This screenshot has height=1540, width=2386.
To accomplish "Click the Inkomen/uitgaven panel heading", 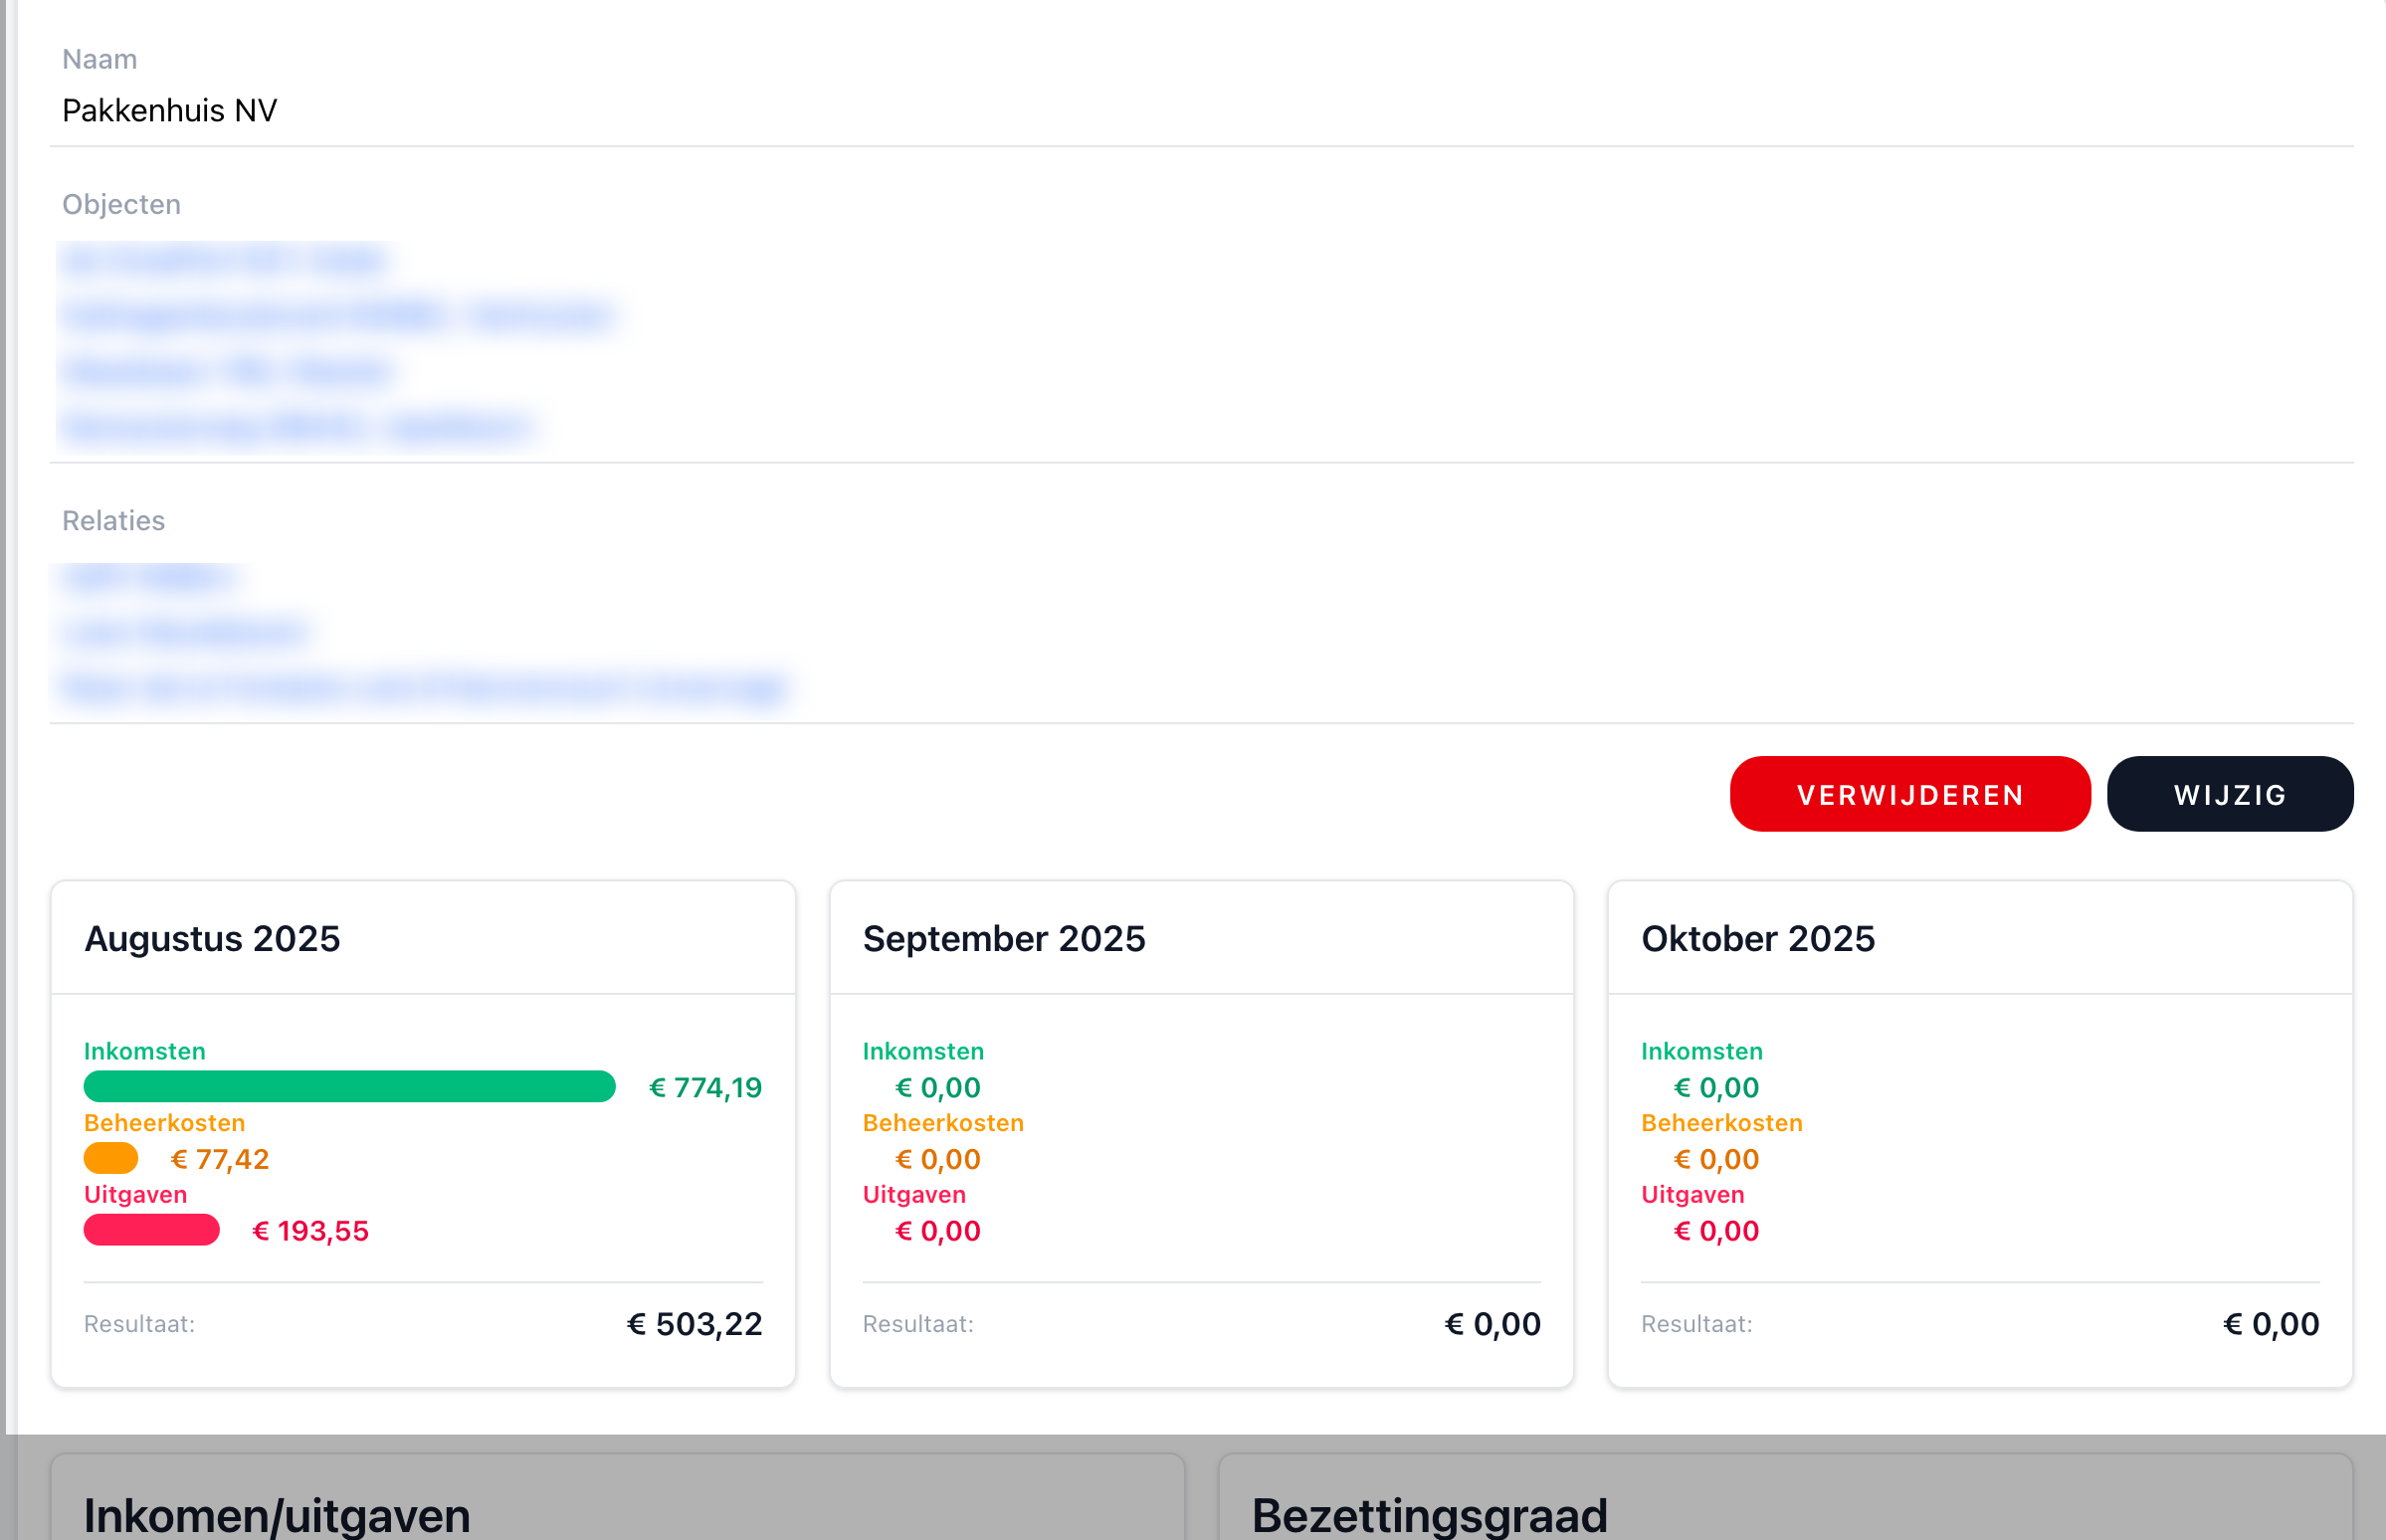I will click(277, 1514).
